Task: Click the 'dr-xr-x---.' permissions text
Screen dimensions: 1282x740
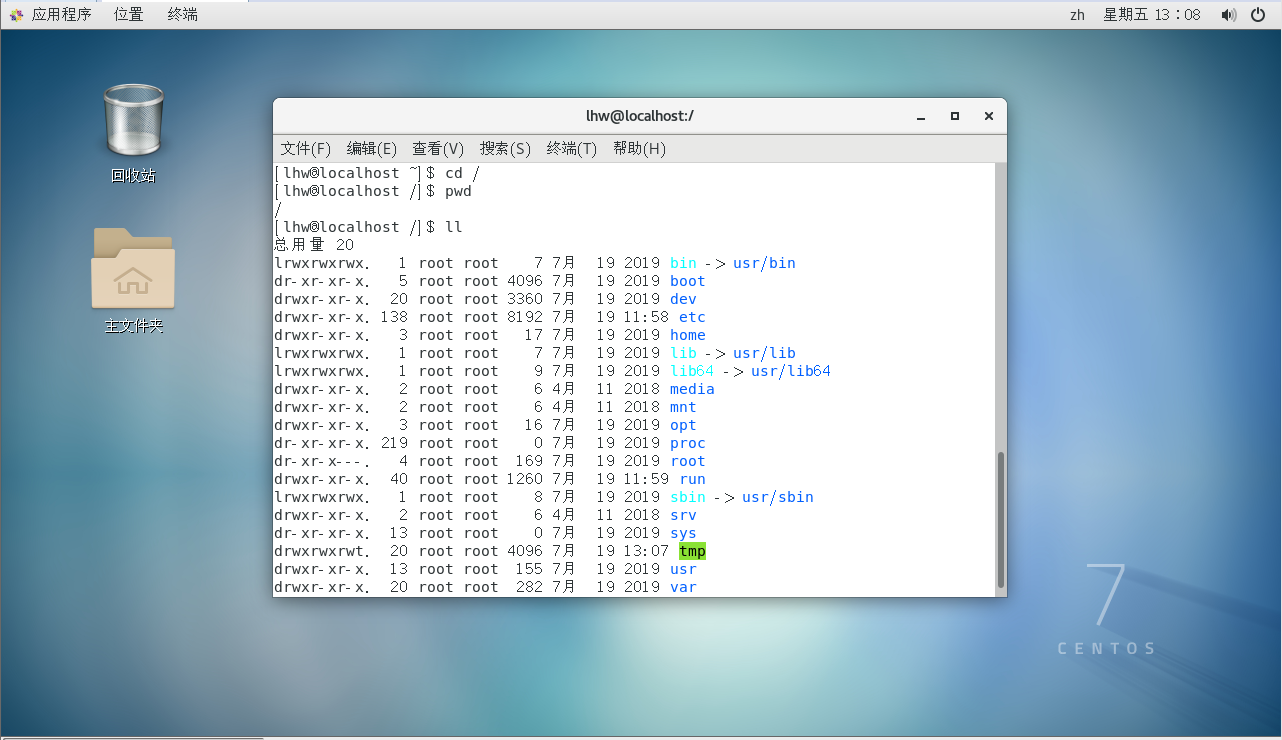Action: point(322,461)
